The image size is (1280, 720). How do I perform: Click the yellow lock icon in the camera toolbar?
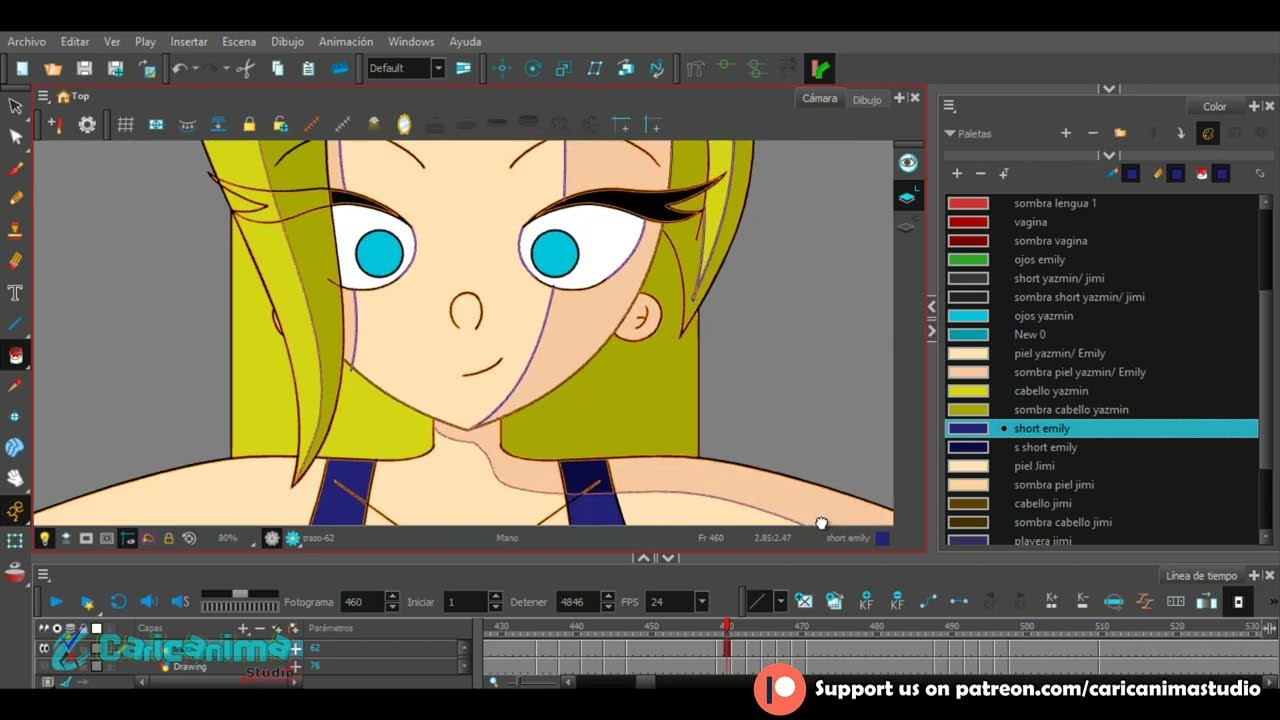[249, 125]
